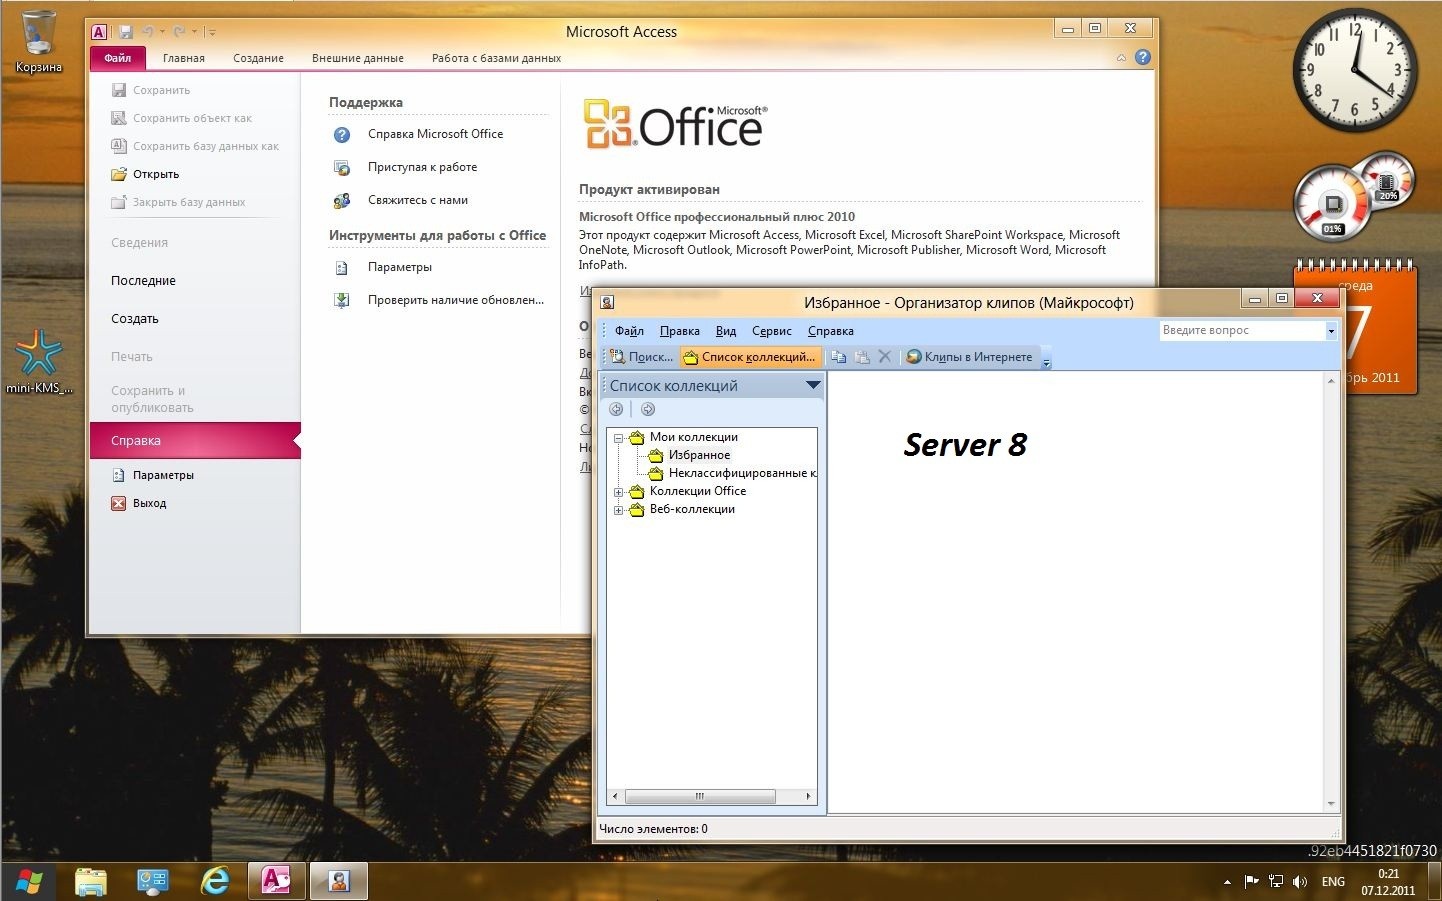Click the Save icon in Access quick toolbar

point(126,32)
